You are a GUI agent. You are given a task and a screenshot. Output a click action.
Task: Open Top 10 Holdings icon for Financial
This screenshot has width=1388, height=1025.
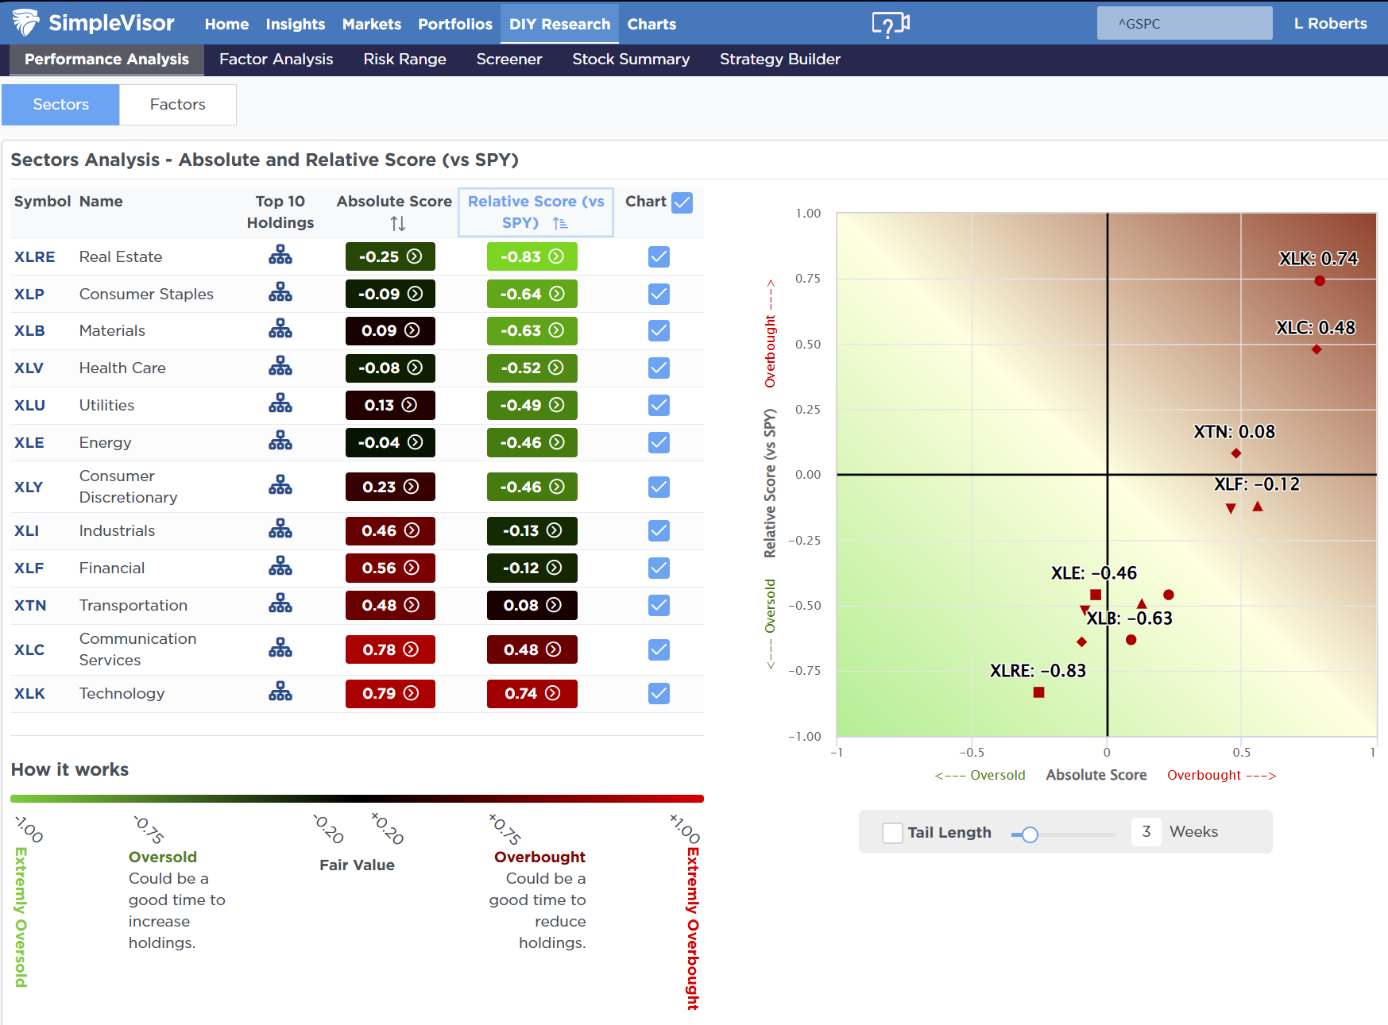[x=280, y=567]
